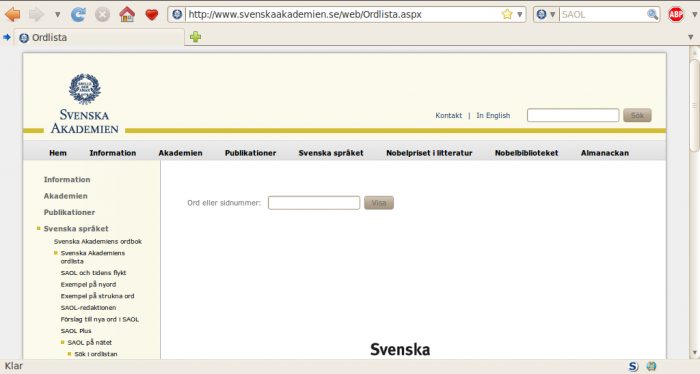
Task: Click the Ord eller sidnummer input field
Action: tap(314, 203)
